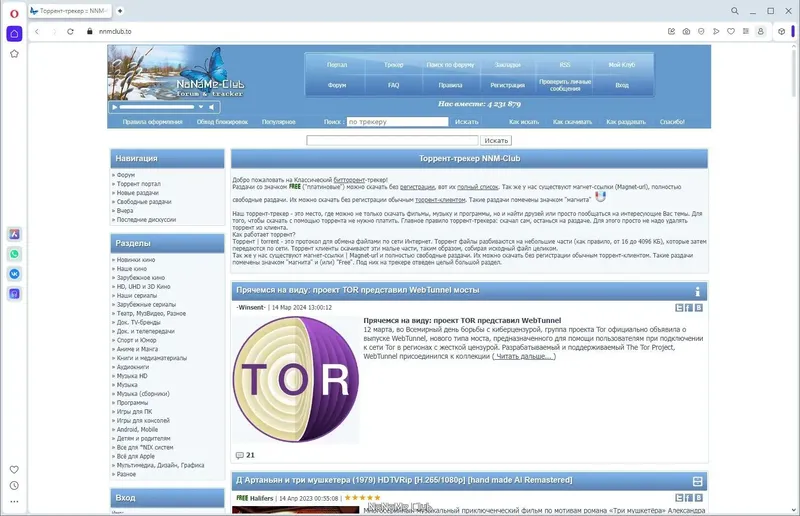The image size is (800, 516).
Task: Click the Торрент-трекер NNM browser tab
Action: click(69, 11)
